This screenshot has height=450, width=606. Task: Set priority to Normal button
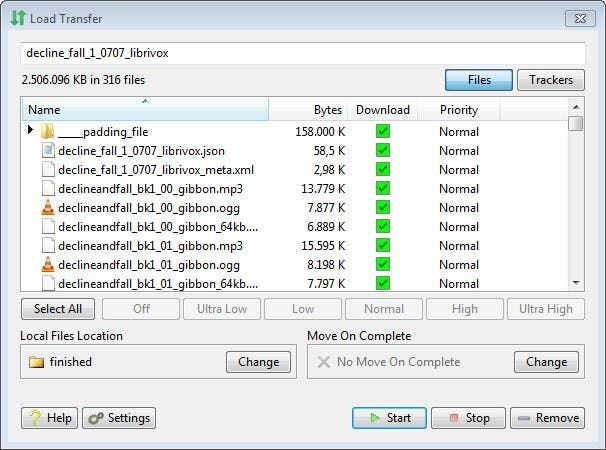tap(384, 309)
